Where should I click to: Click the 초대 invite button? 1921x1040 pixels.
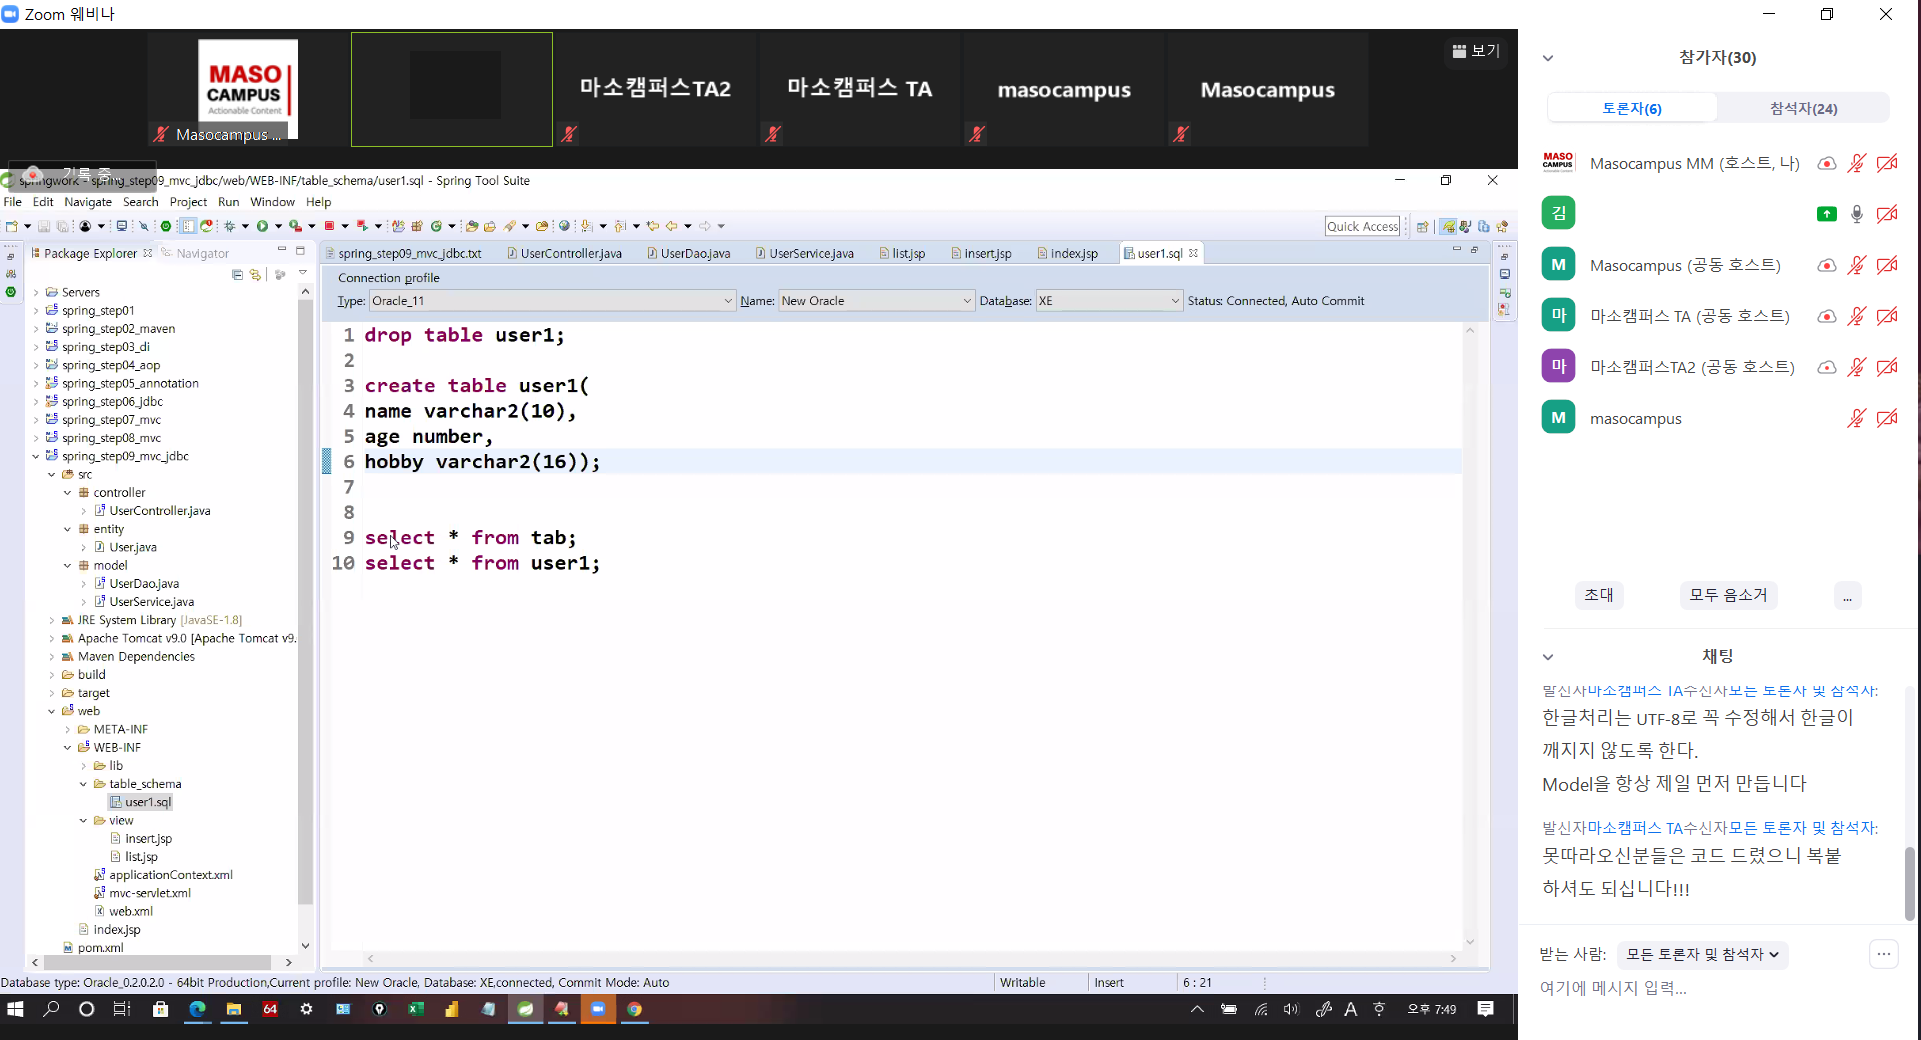[1598, 594]
